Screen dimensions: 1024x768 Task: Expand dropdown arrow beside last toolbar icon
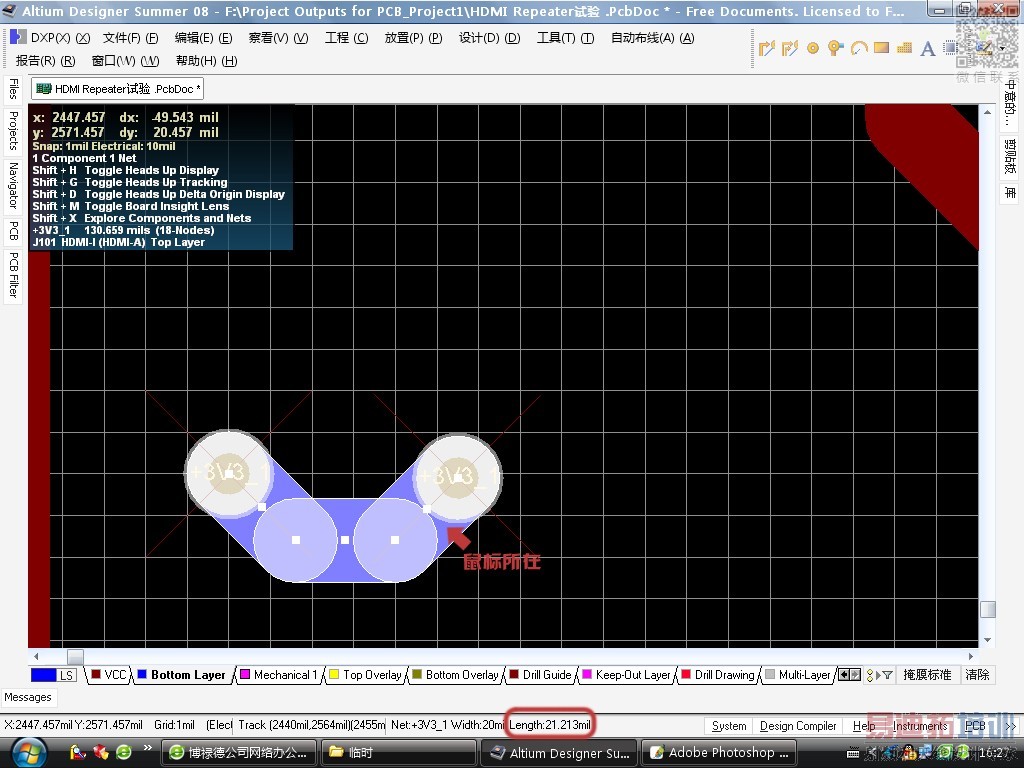click(x=1001, y=48)
